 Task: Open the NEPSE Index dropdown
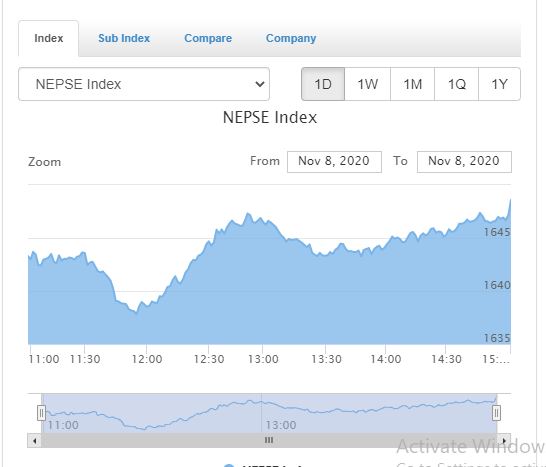(144, 84)
